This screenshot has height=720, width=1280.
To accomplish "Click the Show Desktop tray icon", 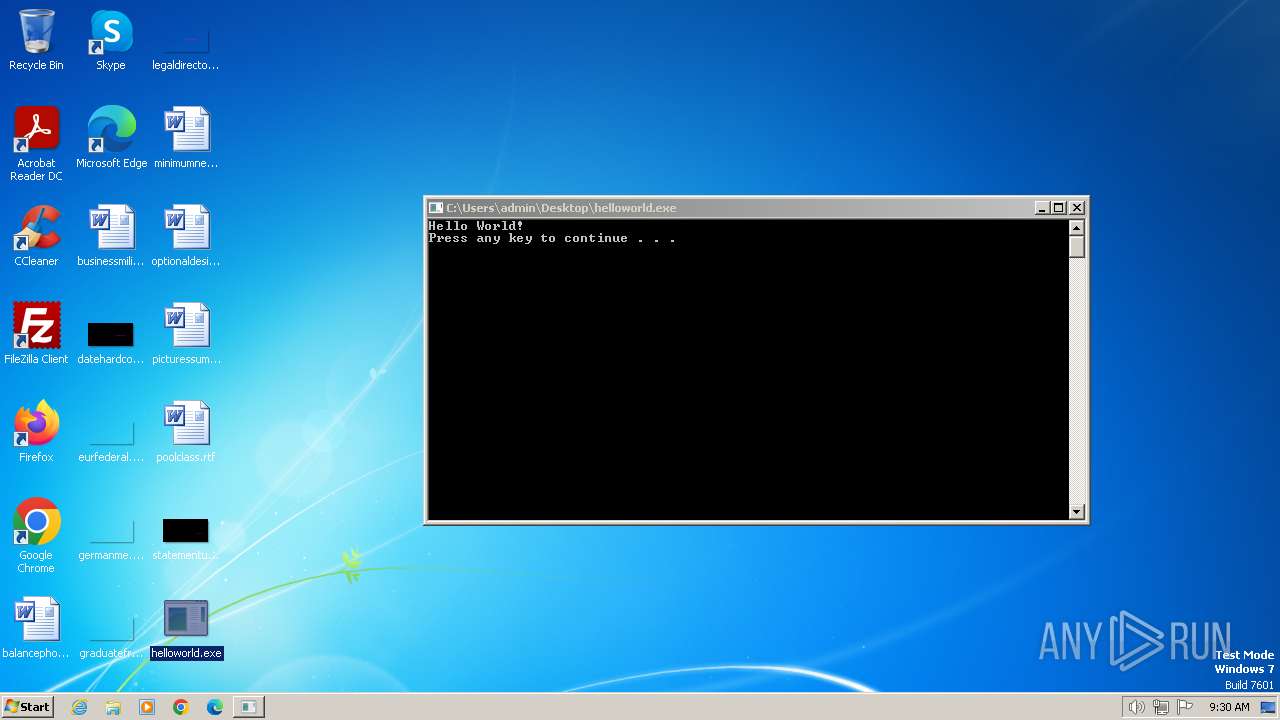I will pos(1268,707).
